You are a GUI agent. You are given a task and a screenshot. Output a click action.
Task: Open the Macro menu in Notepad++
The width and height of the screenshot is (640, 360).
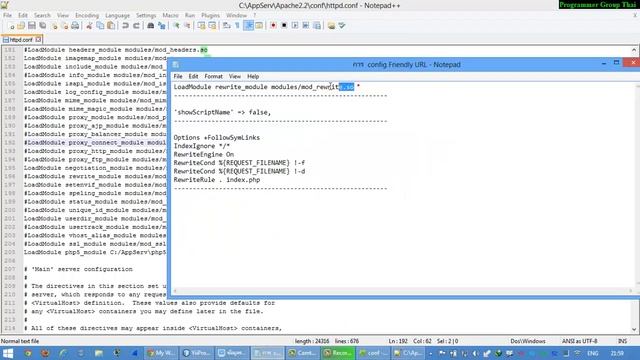coord(171,16)
